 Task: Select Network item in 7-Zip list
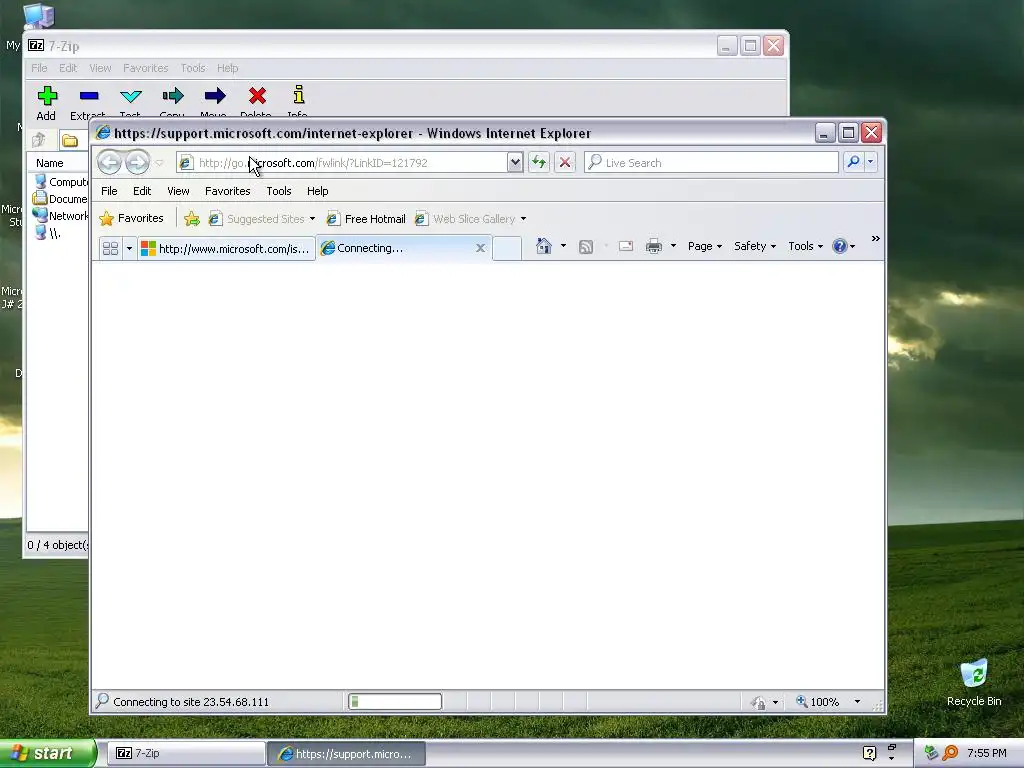tap(61, 216)
